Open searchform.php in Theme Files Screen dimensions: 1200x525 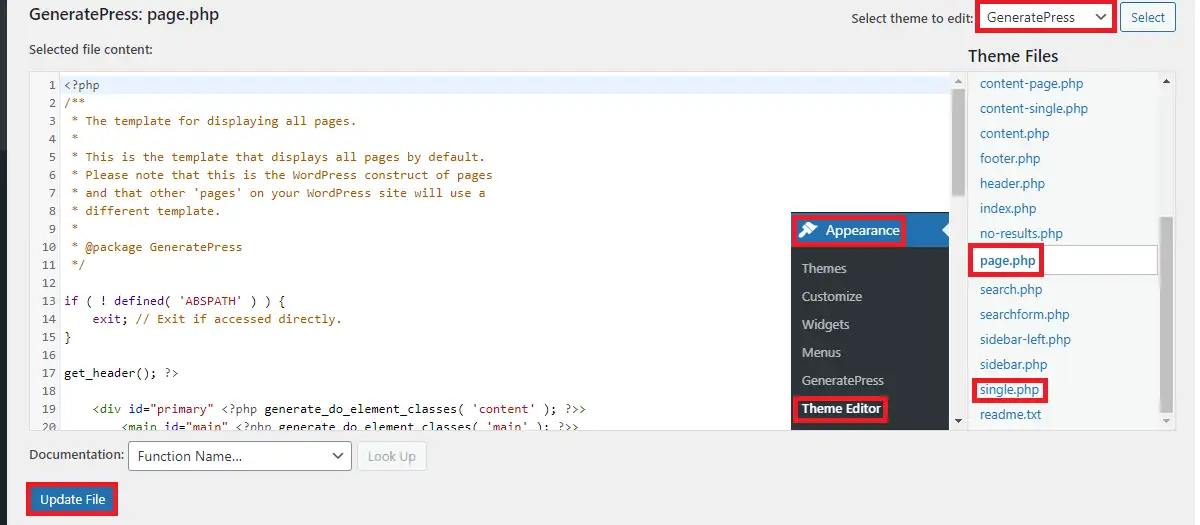click(1024, 315)
